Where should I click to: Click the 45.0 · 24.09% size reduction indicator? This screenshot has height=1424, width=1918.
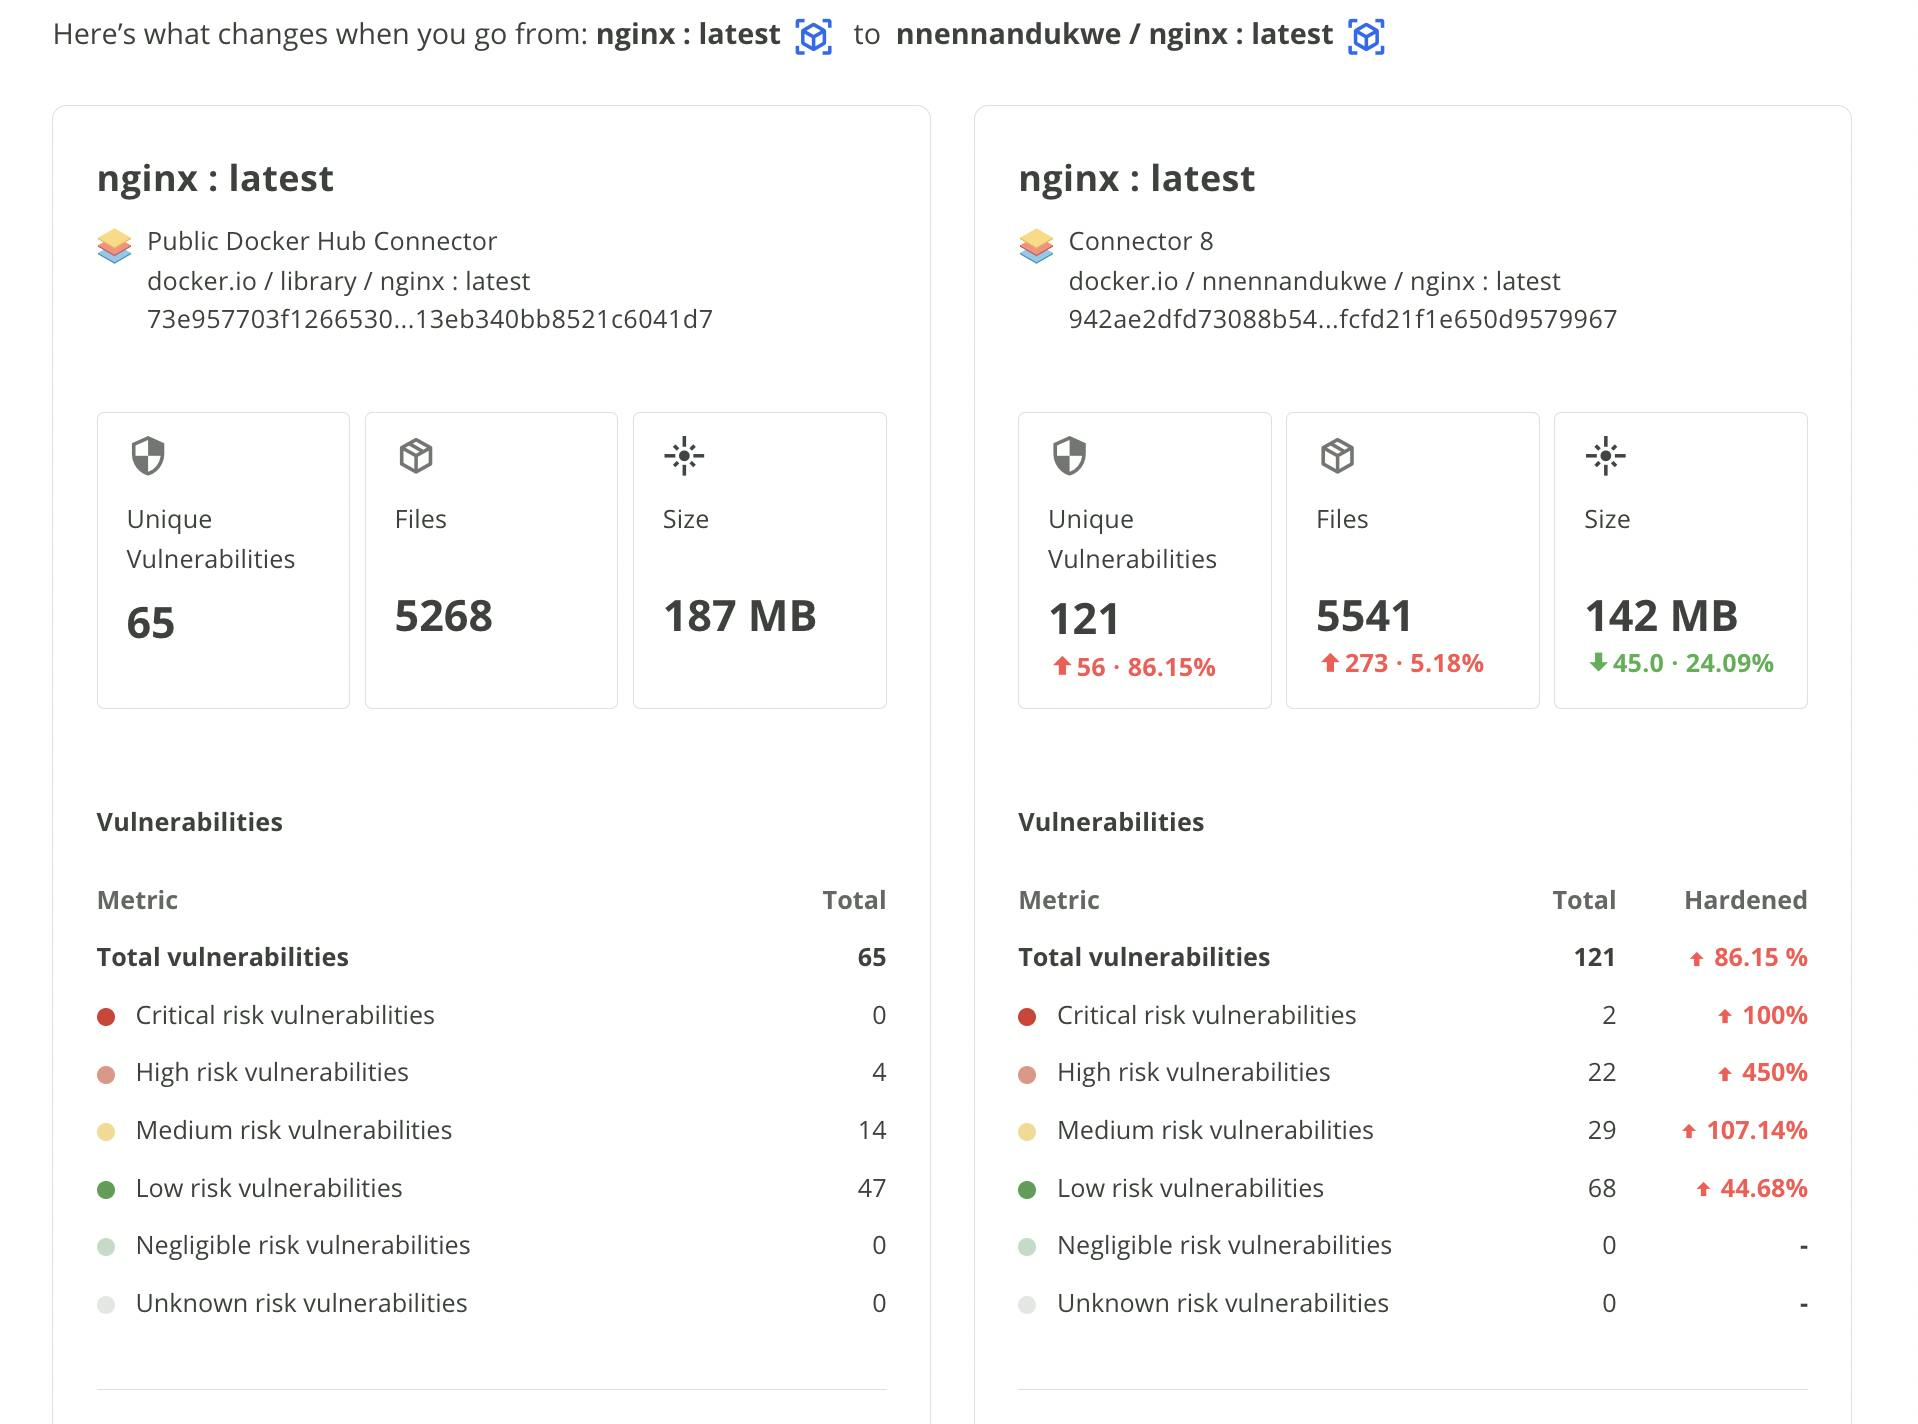(x=1681, y=663)
